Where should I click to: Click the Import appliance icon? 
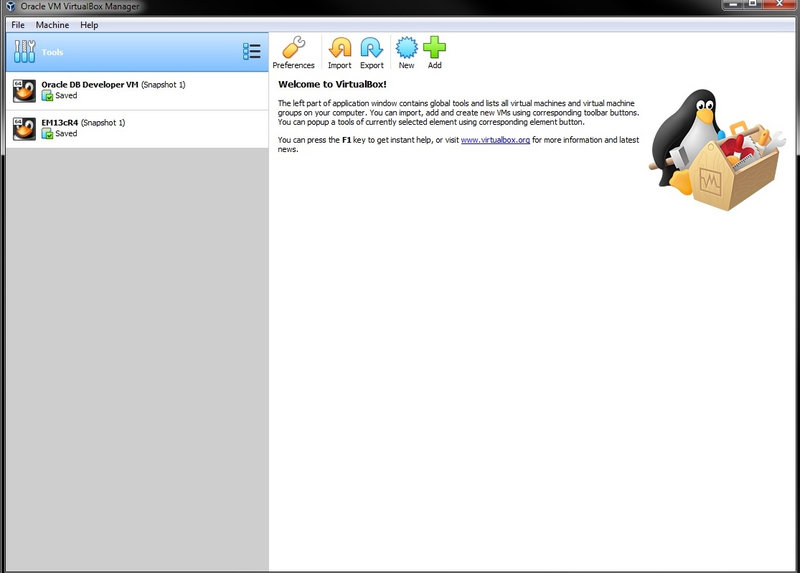coord(340,47)
